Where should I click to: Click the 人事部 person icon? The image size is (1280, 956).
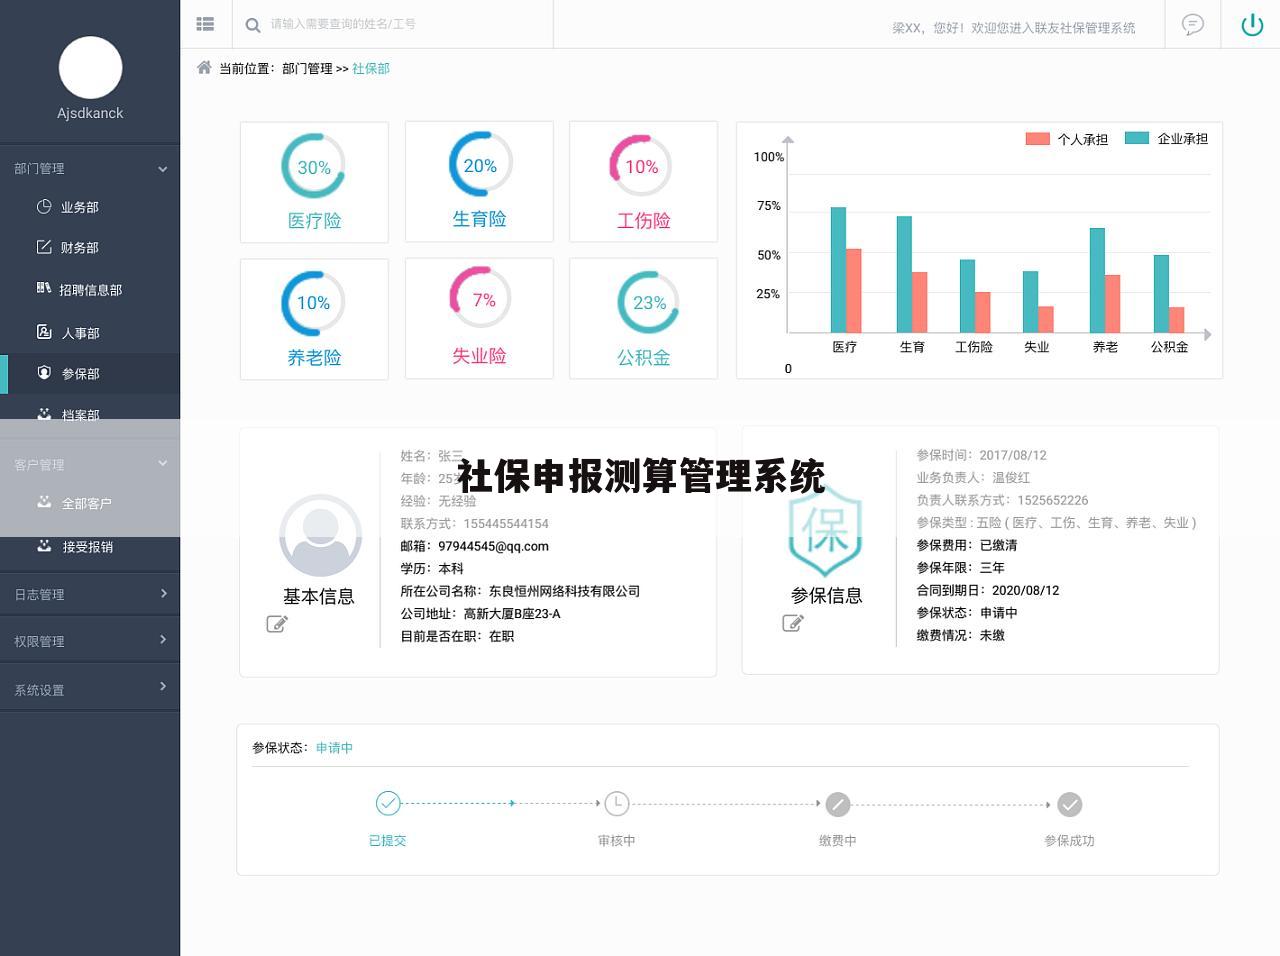(x=44, y=331)
